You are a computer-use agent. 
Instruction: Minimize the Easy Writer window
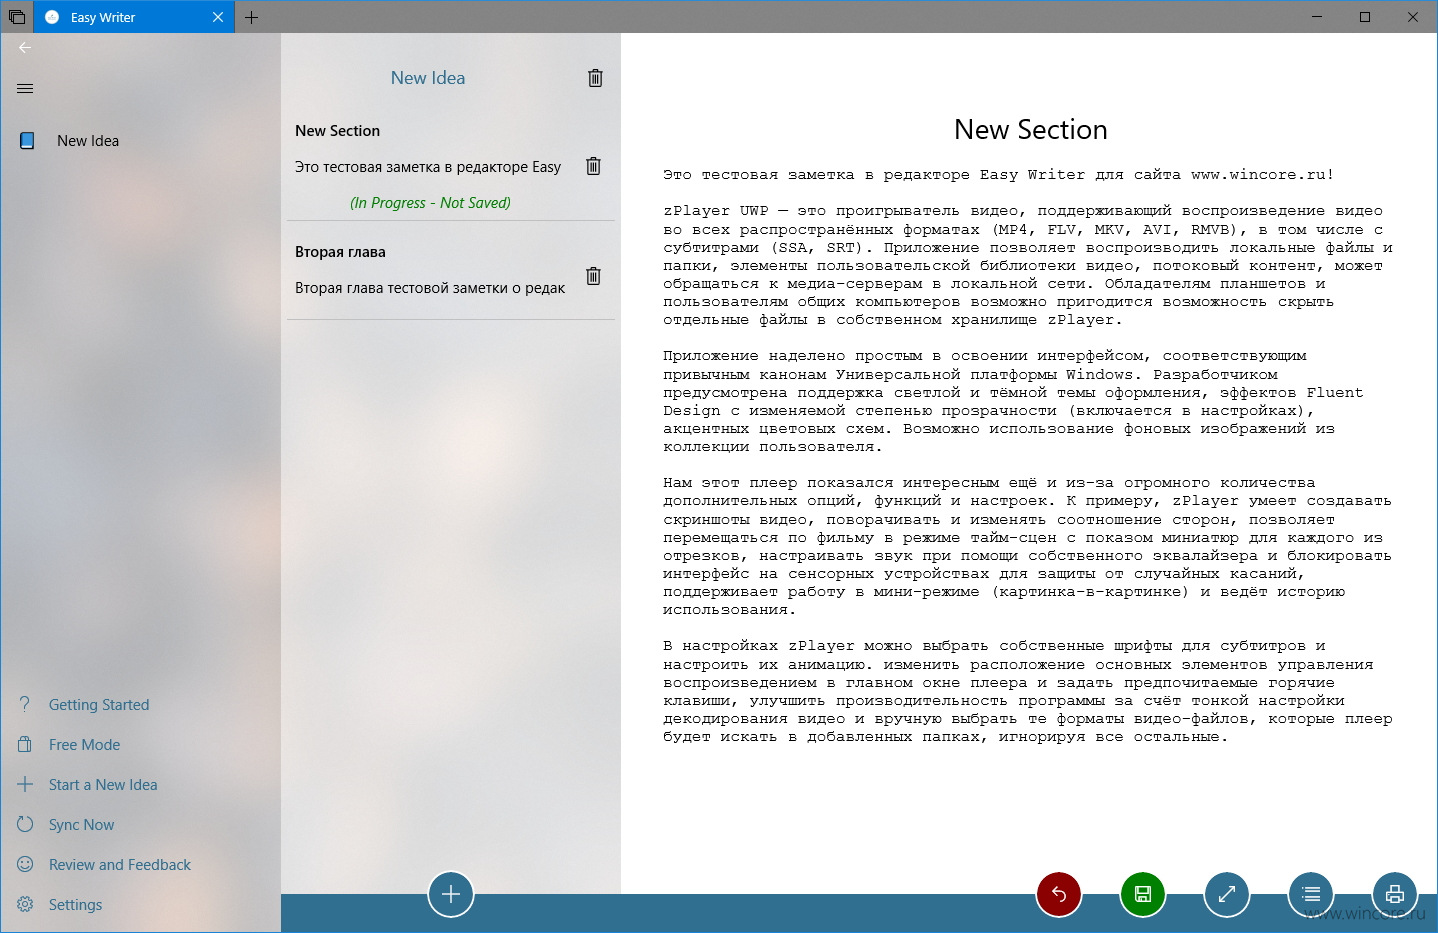[1317, 17]
